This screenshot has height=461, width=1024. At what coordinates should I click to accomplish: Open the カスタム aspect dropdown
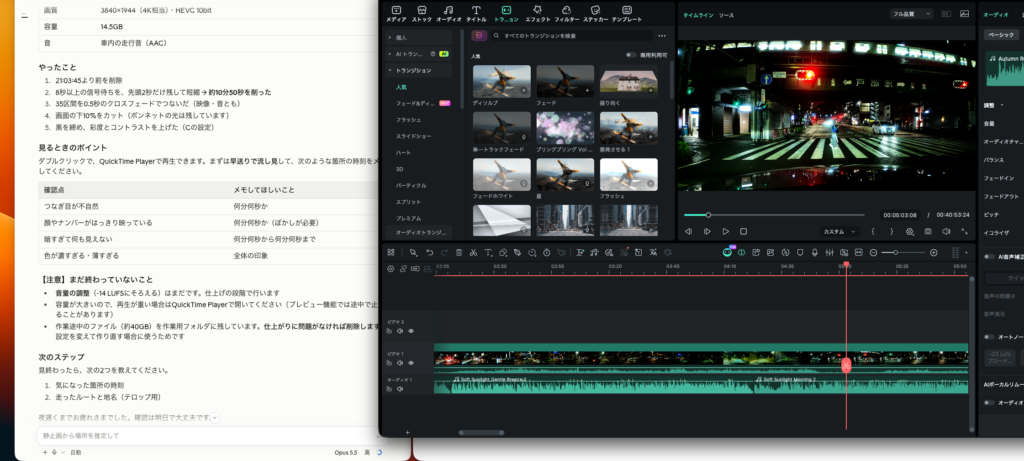point(840,232)
